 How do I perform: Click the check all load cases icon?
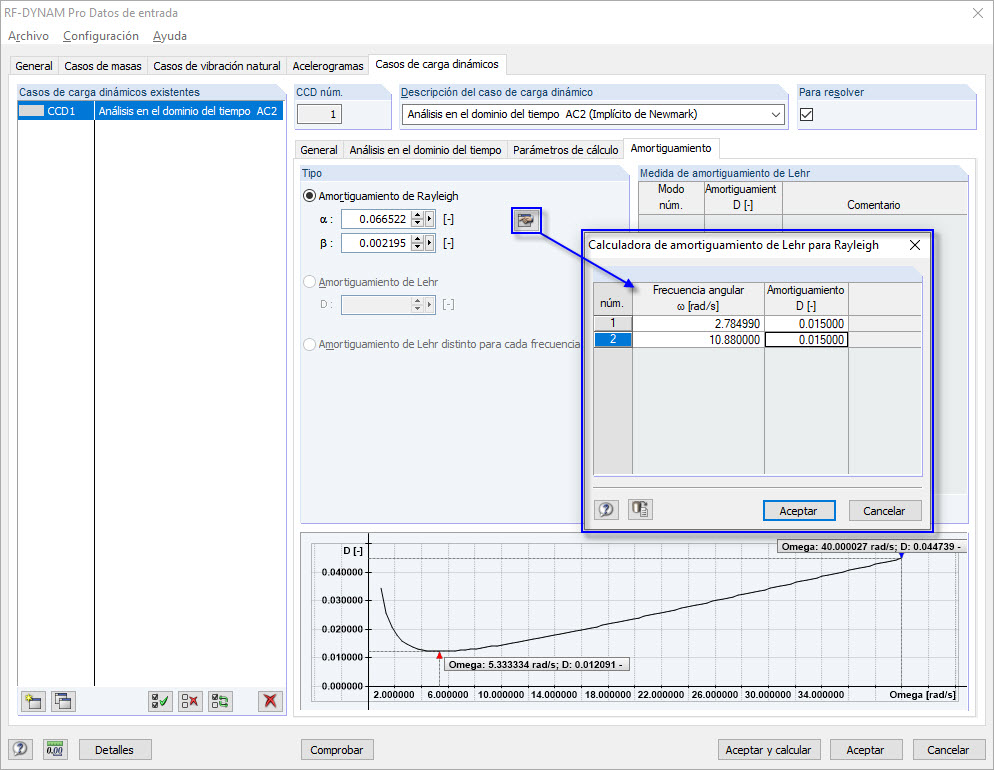(160, 701)
